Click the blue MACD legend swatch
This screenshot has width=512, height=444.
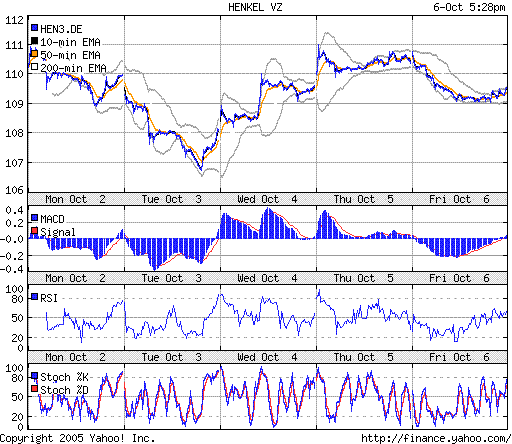pos(34,218)
